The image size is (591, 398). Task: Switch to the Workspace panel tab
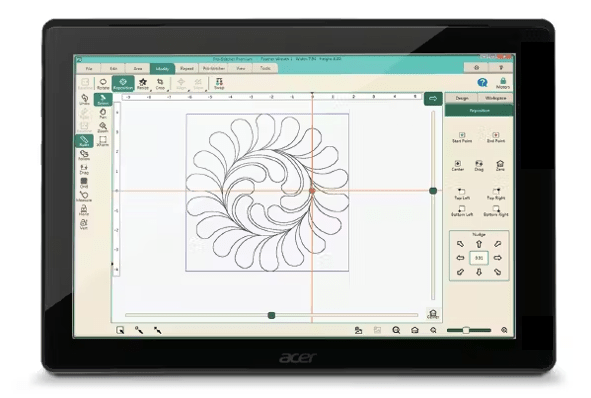coord(496,98)
